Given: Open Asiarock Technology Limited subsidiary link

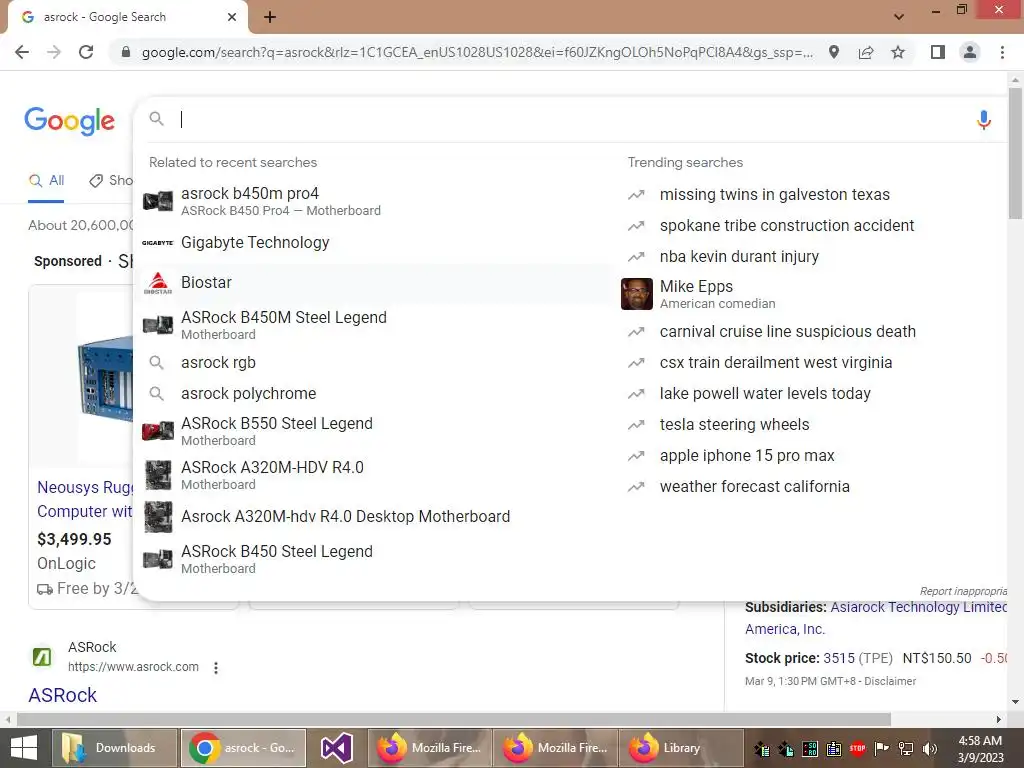Looking at the screenshot, I should click(918, 607).
